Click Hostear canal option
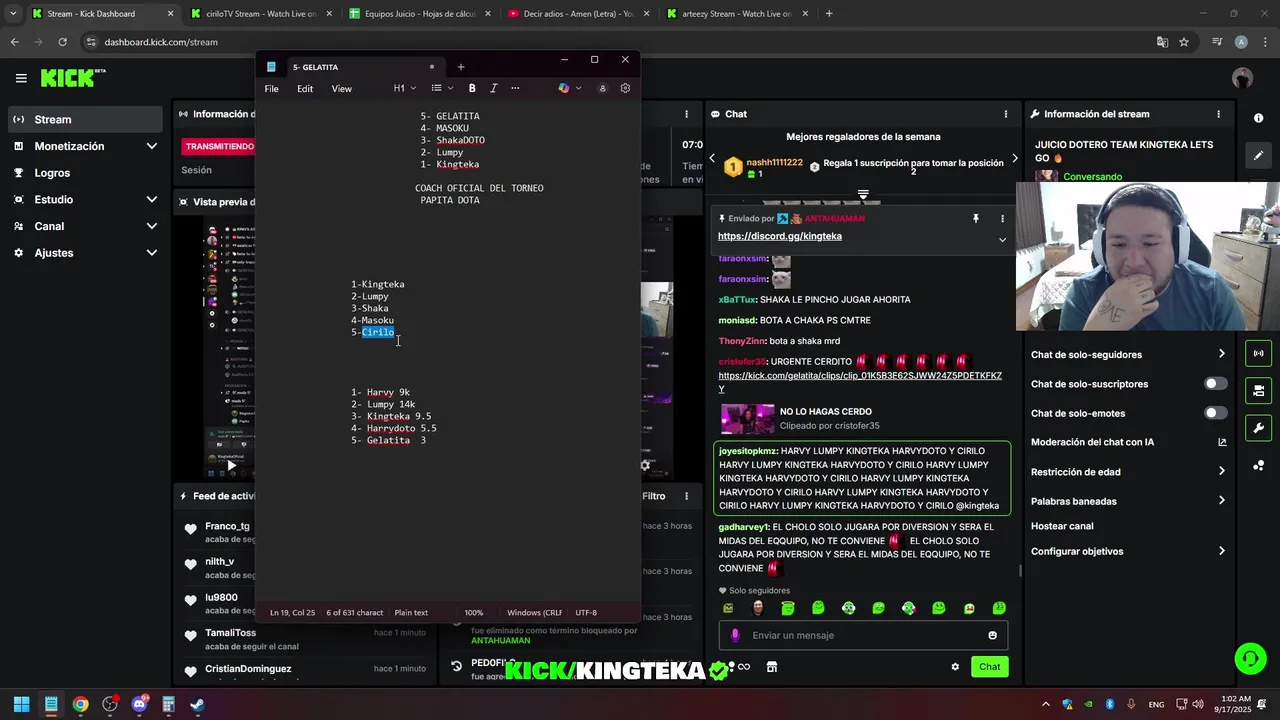Viewport: 1280px width, 720px height. (x=1062, y=526)
